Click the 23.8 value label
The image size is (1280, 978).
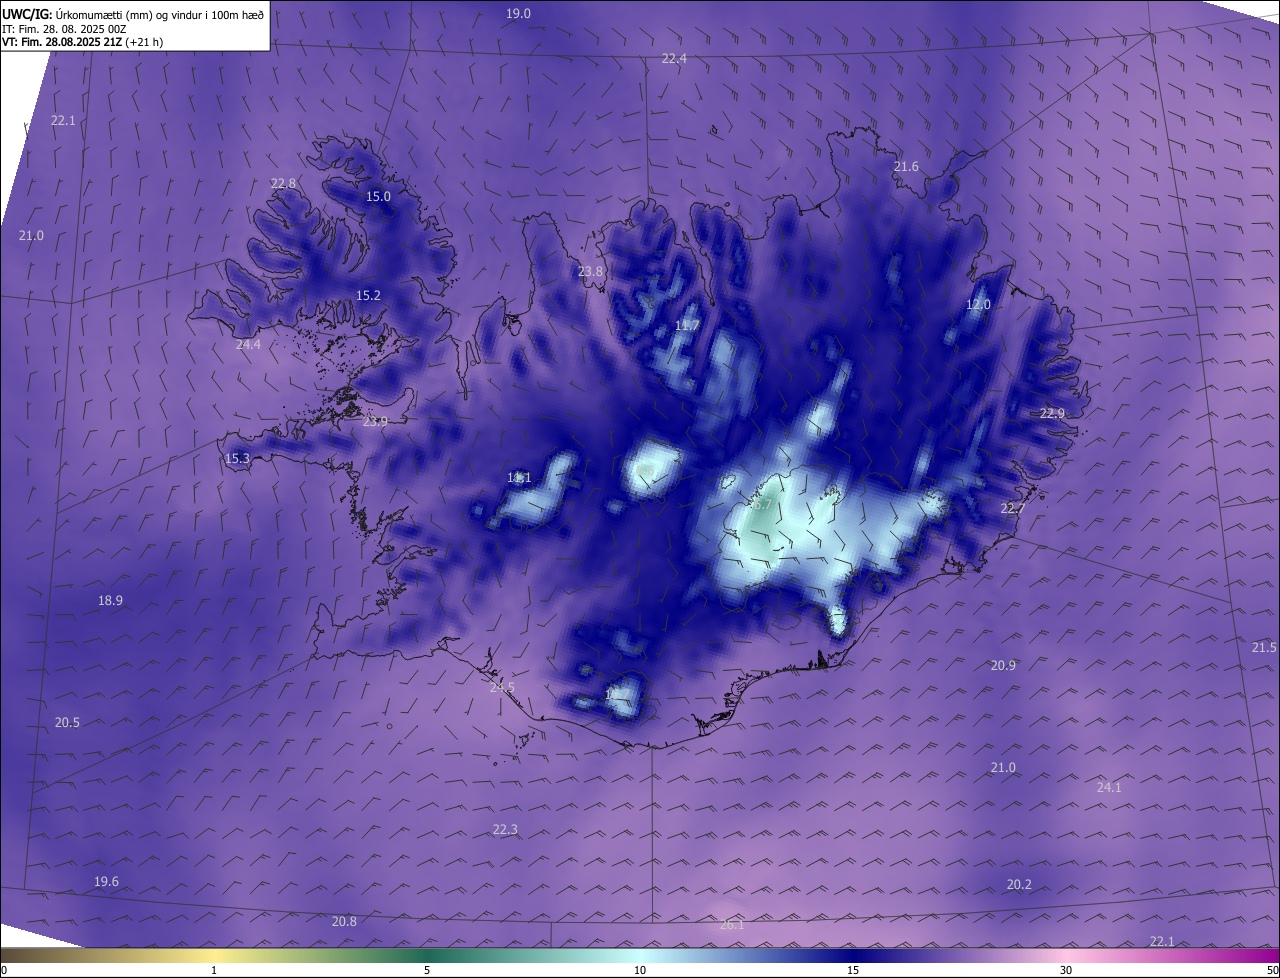[x=591, y=271]
